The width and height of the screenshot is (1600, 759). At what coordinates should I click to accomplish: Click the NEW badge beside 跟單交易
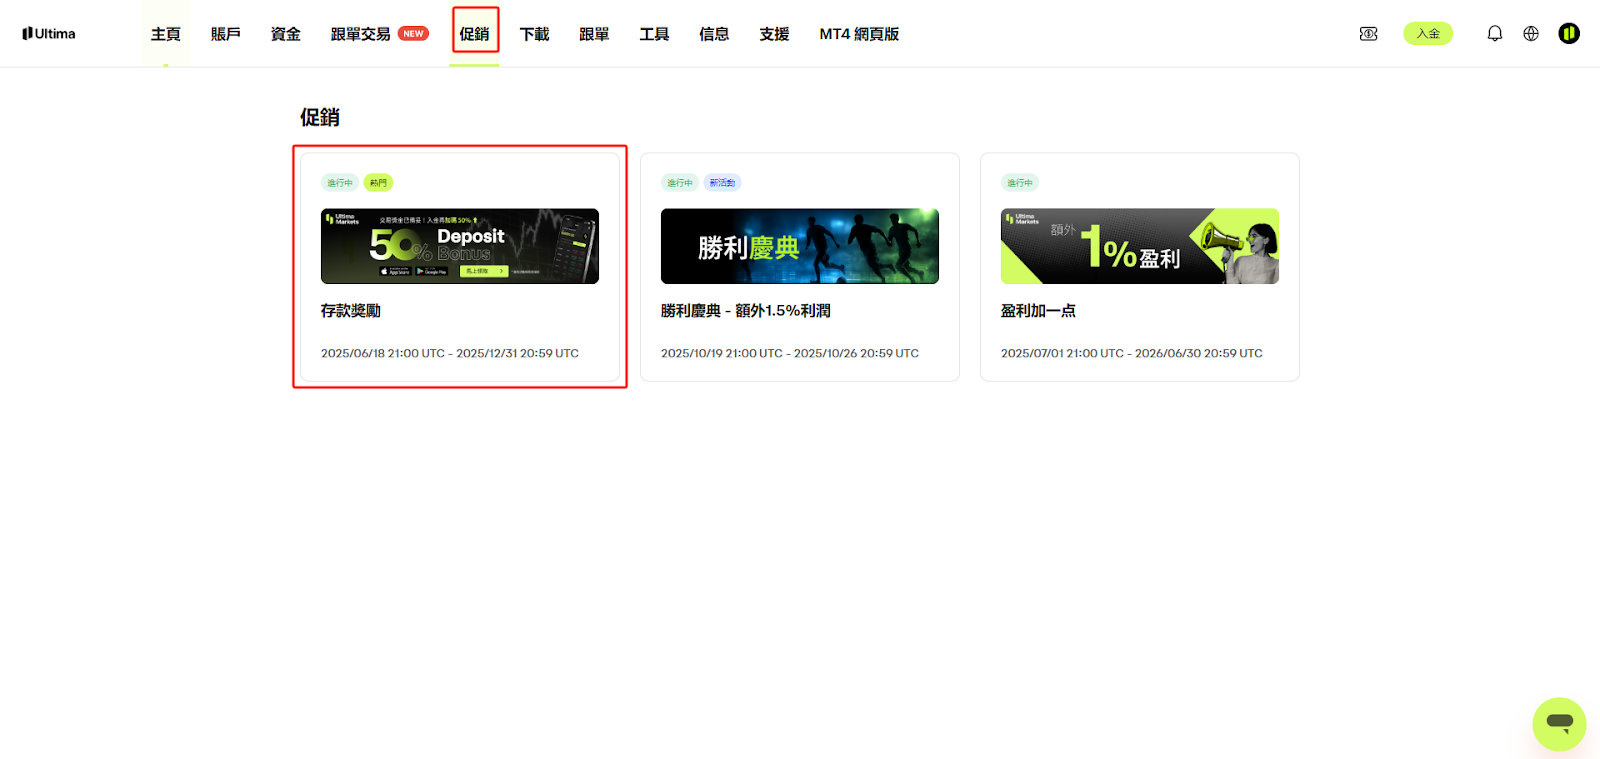pyautogui.click(x=413, y=34)
